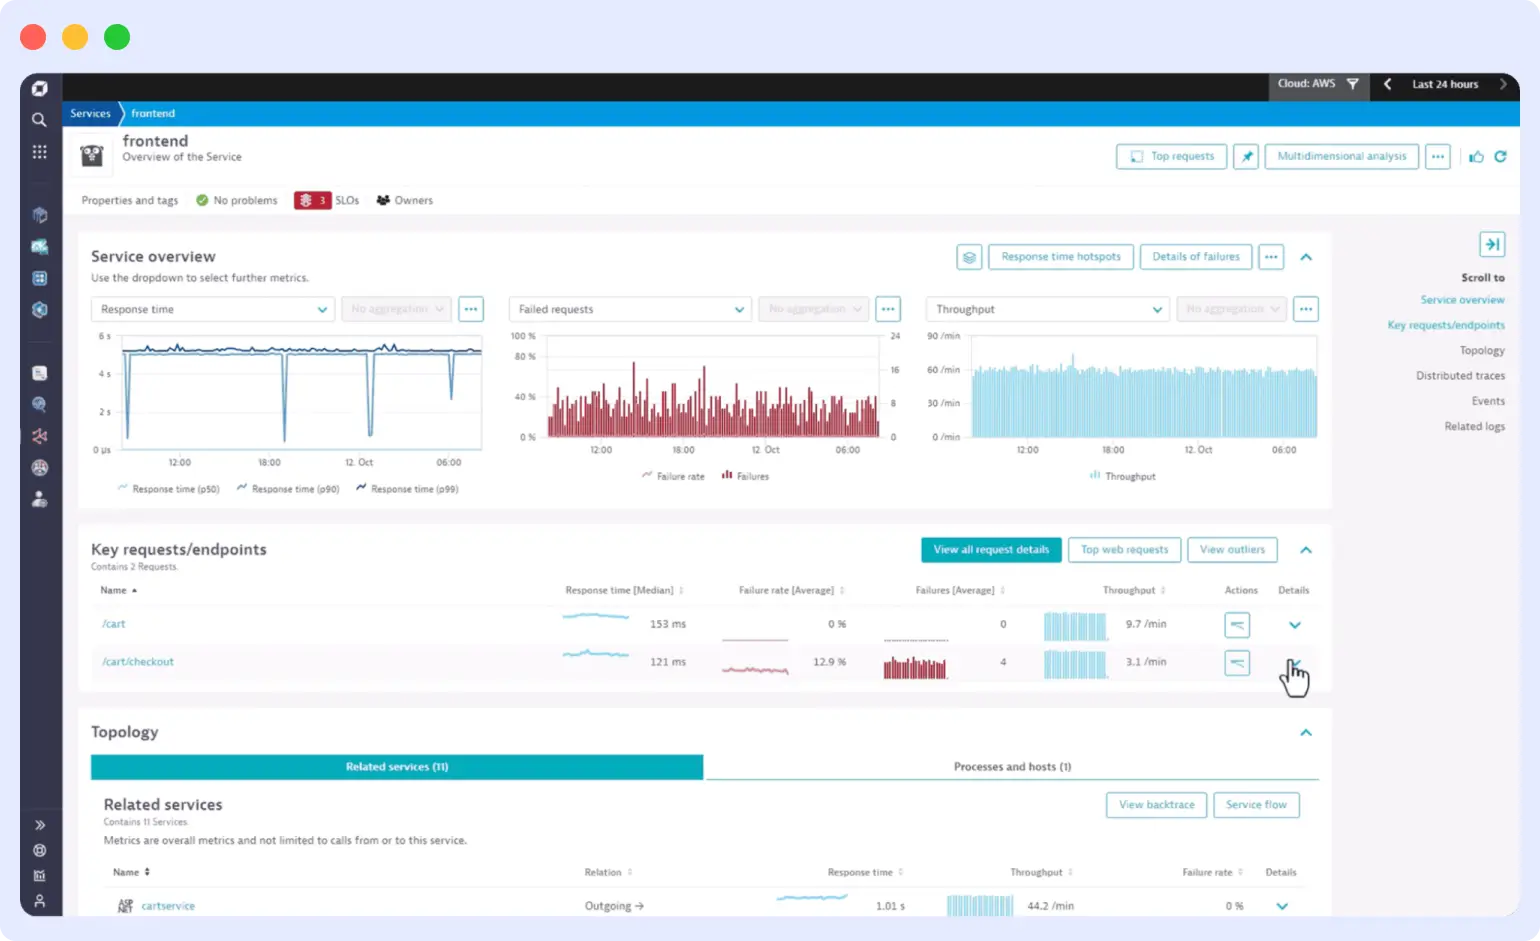The width and height of the screenshot is (1540, 941).
Task: Open more options next to Multidimensional analysis
Action: click(1438, 156)
